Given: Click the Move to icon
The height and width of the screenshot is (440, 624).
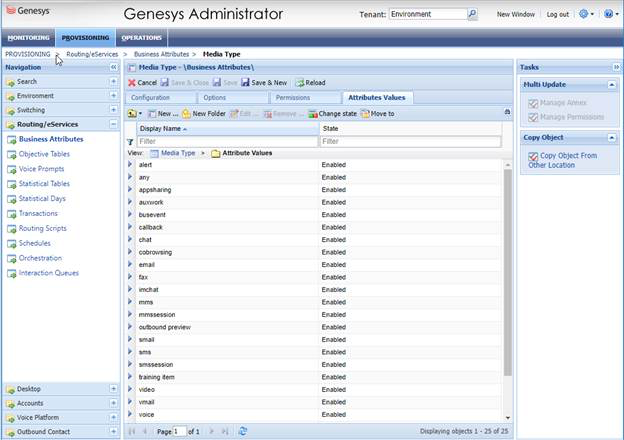Looking at the screenshot, I should [x=366, y=114].
